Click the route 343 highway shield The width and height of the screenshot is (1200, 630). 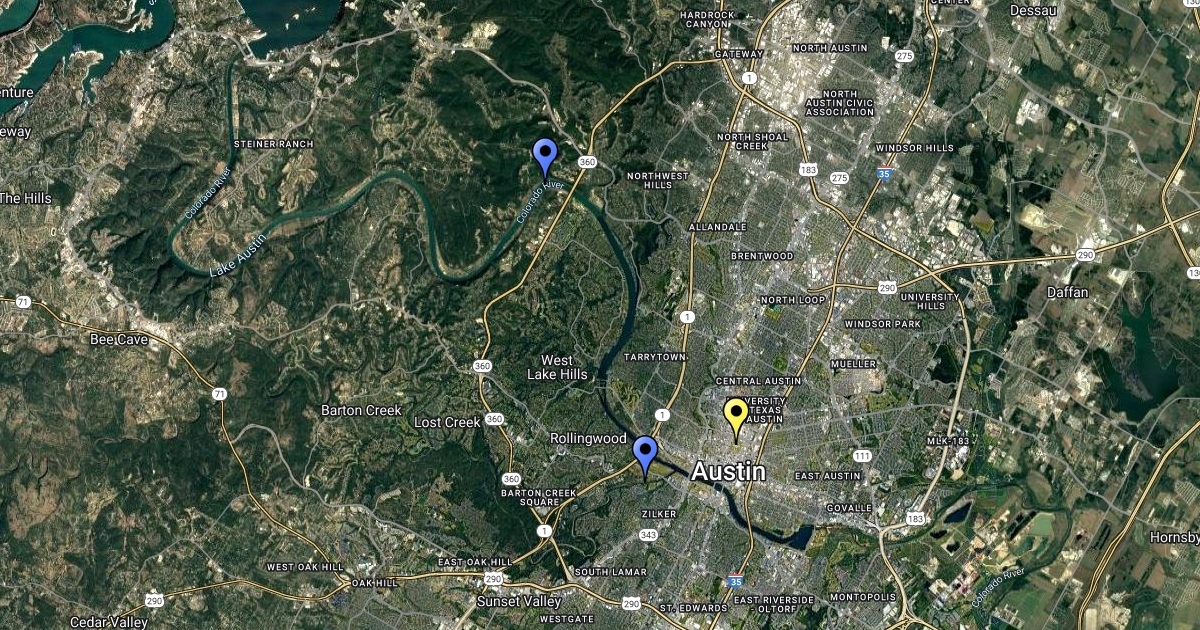(648, 535)
